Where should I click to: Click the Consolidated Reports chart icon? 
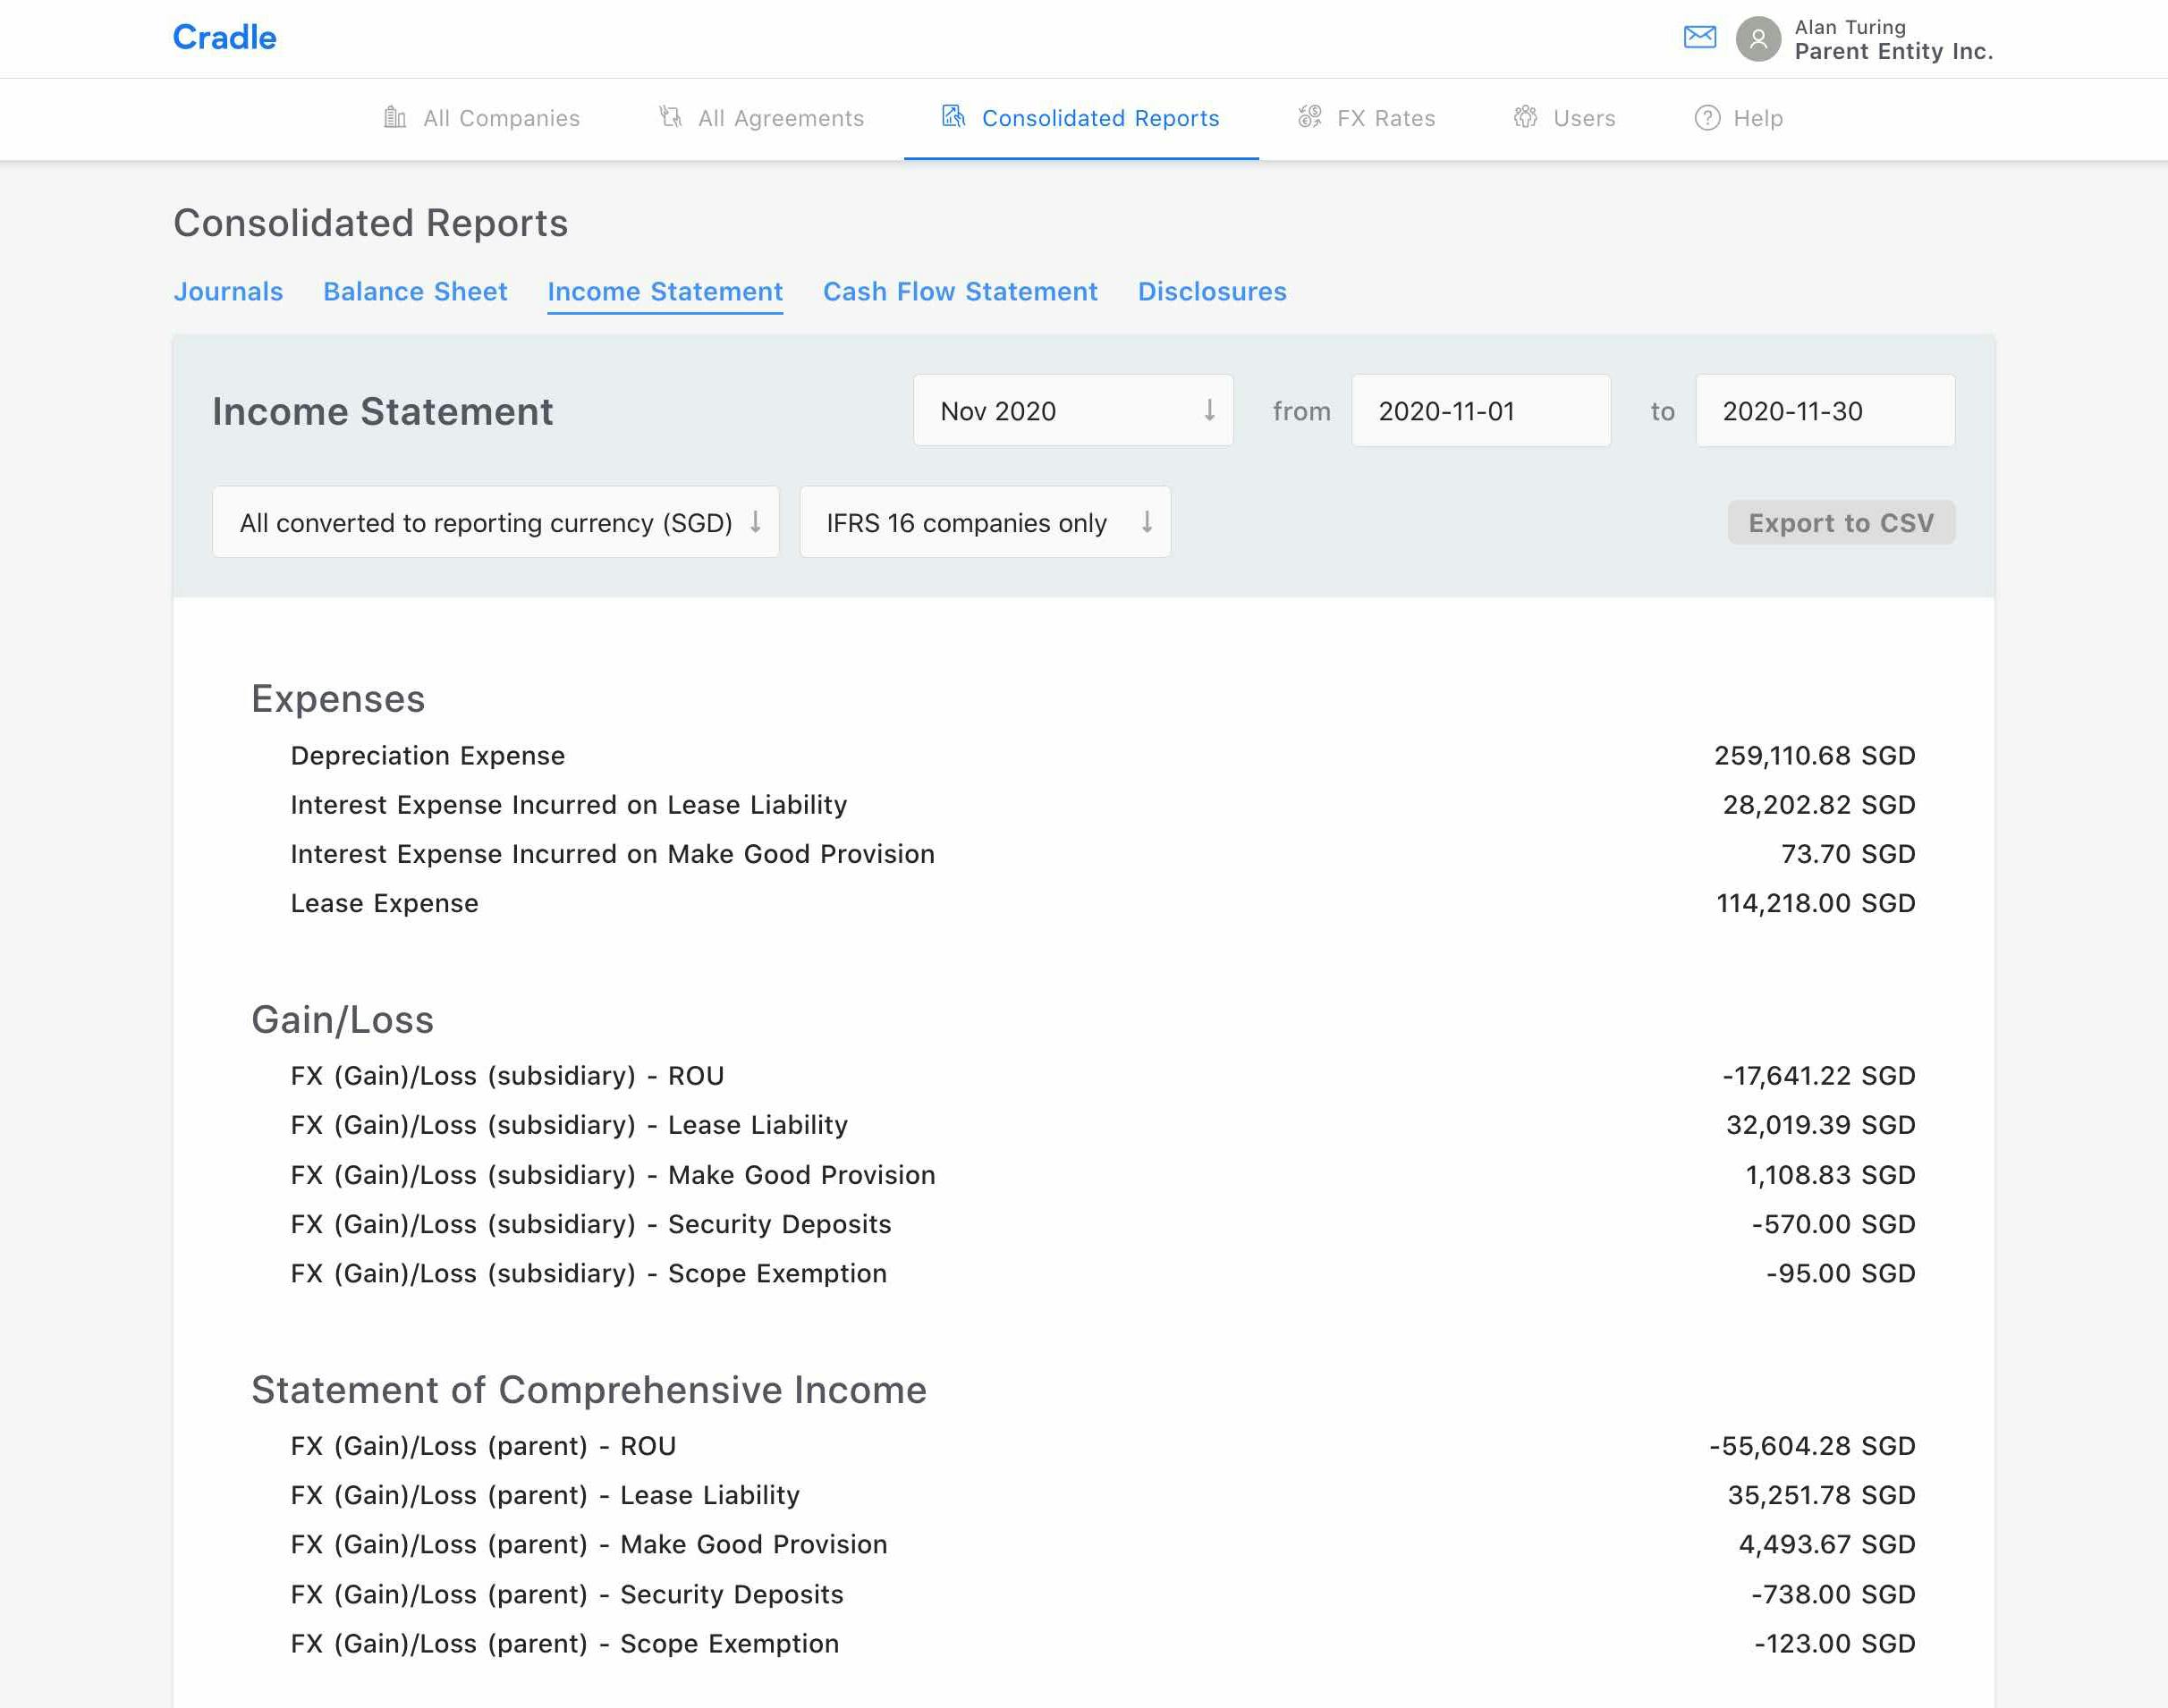click(953, 117)
